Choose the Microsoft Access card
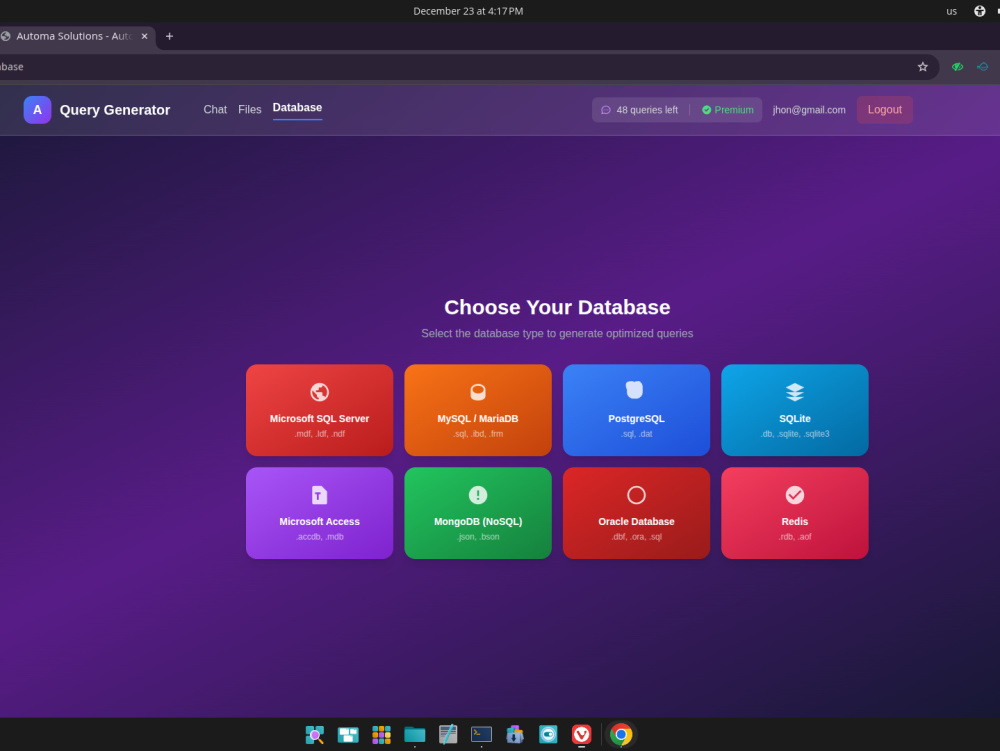Viewport: 1000px width, 751px height. point(320,513)
